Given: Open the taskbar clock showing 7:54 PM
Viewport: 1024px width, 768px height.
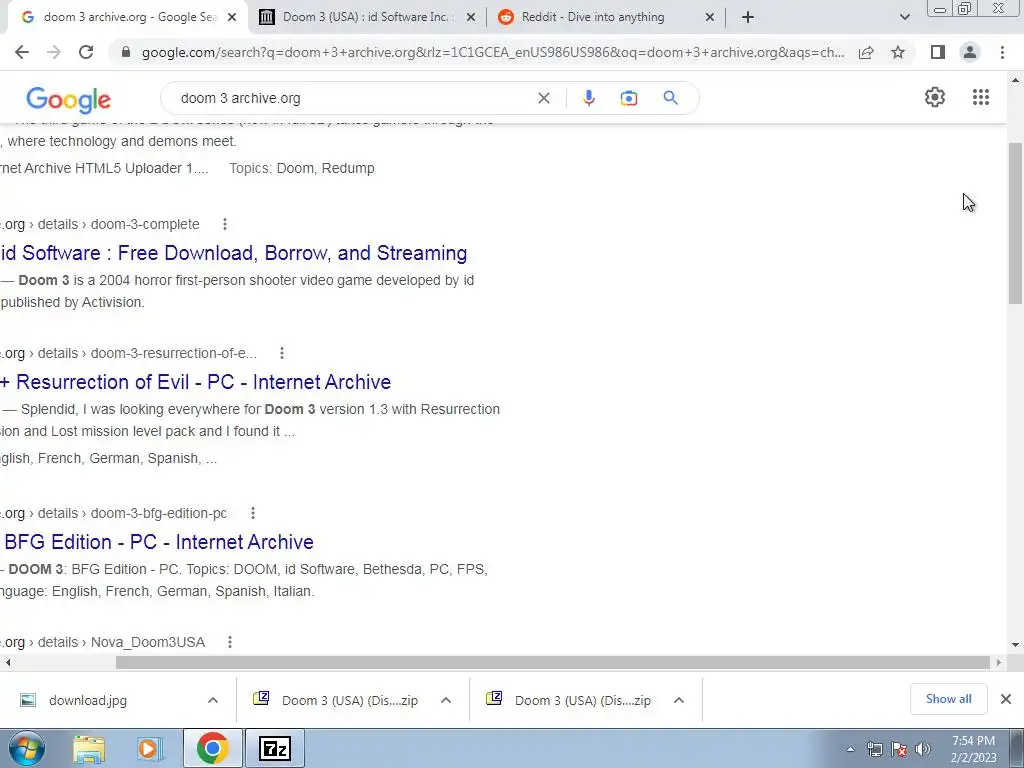Looking at the screenshot, I should pos(973,749).
